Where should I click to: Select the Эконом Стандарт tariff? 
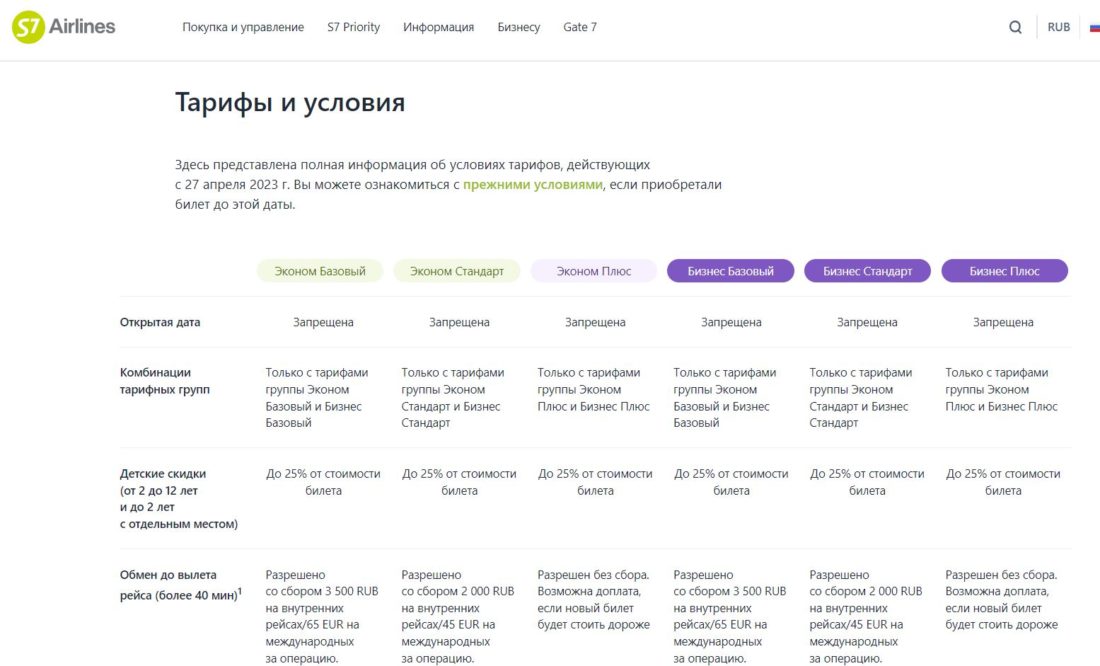coord(457,270)
